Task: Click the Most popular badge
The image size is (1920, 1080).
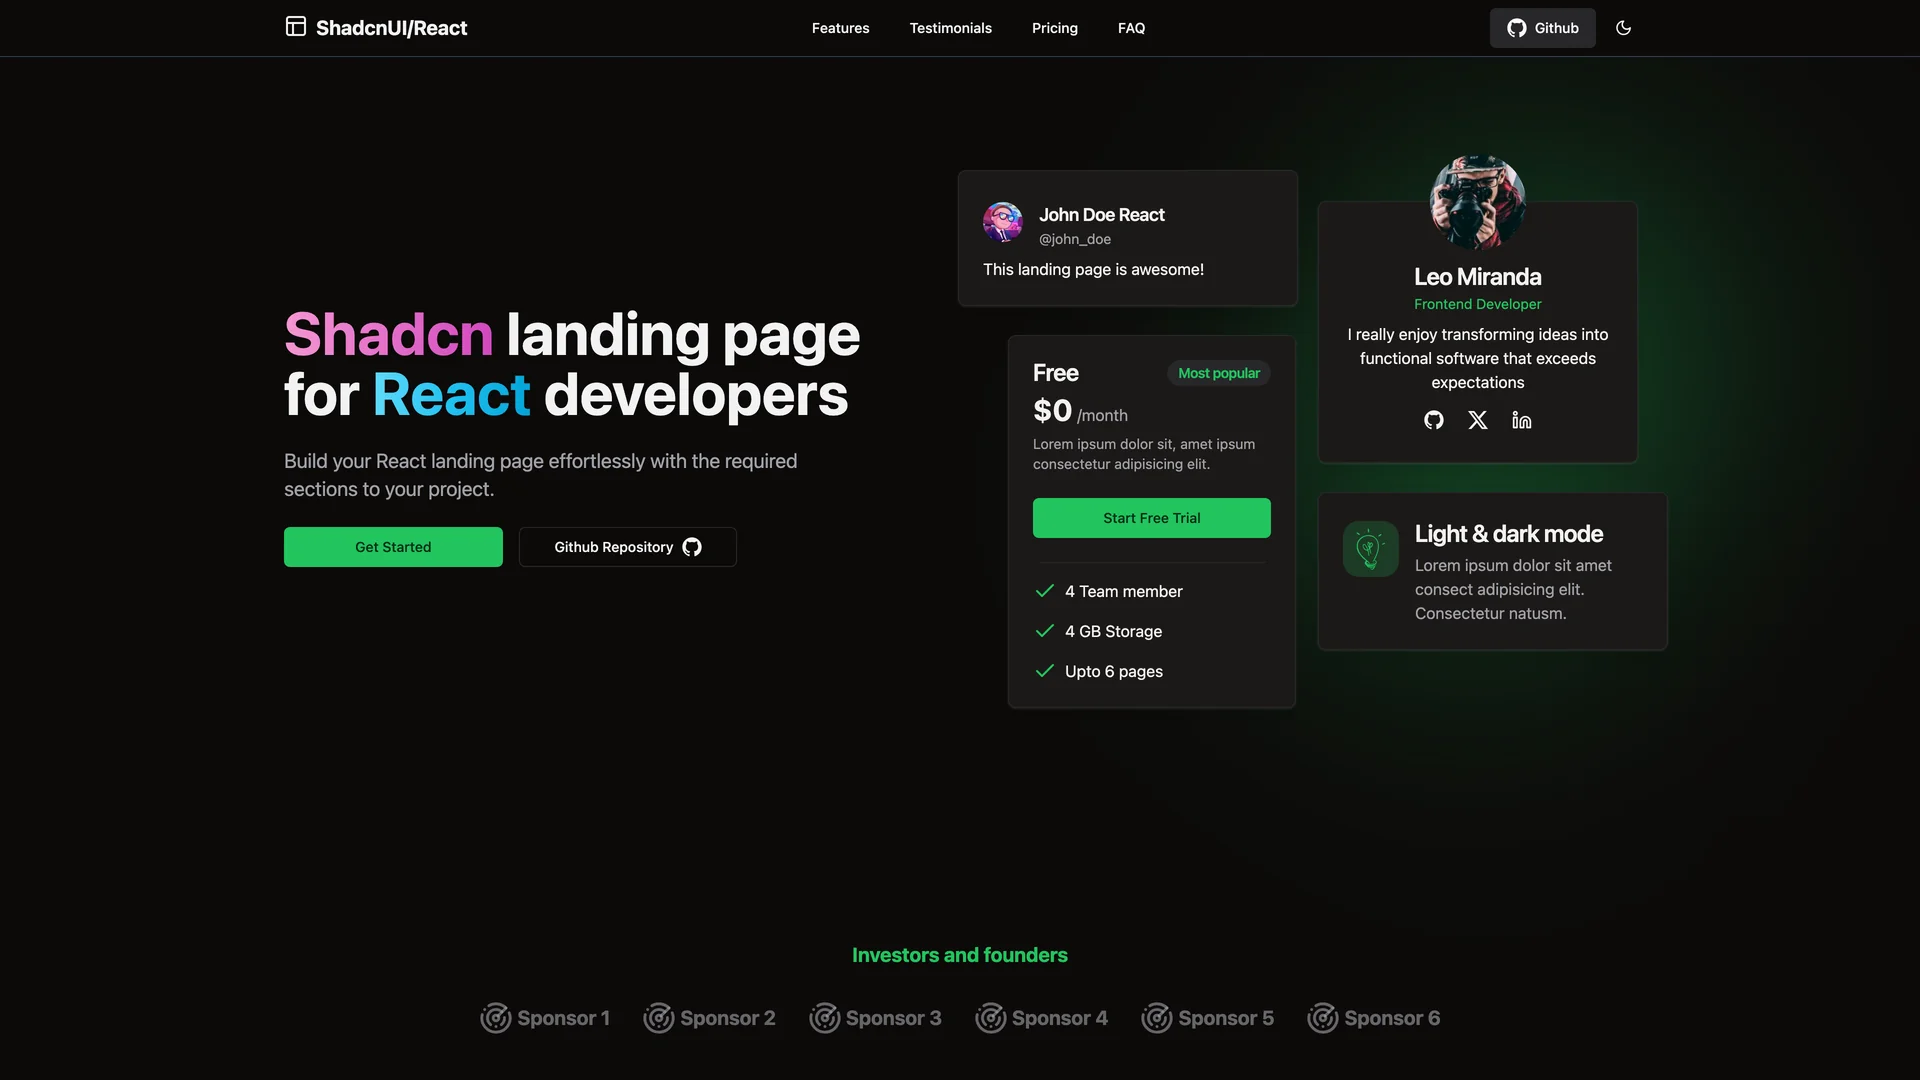Action: point(1219,373)
